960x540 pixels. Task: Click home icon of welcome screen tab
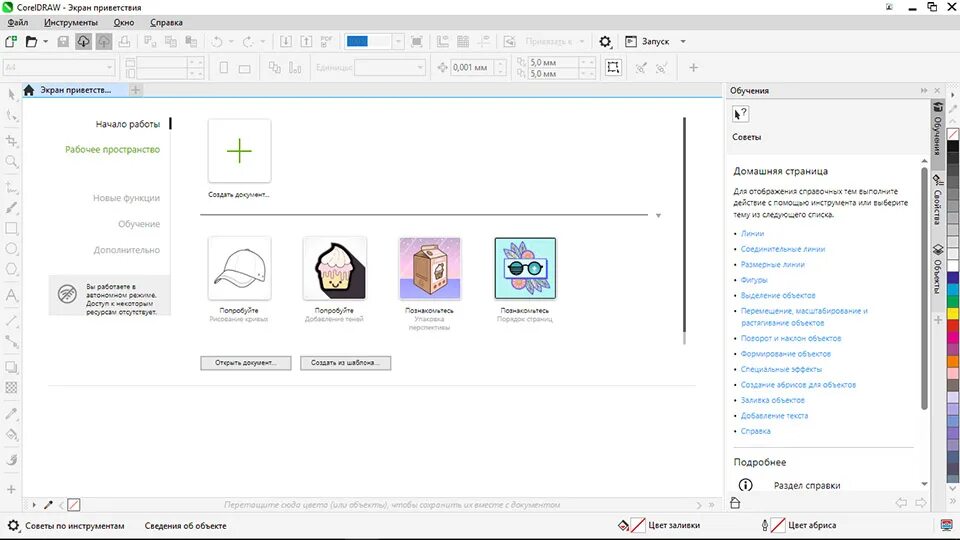[29, 90]
